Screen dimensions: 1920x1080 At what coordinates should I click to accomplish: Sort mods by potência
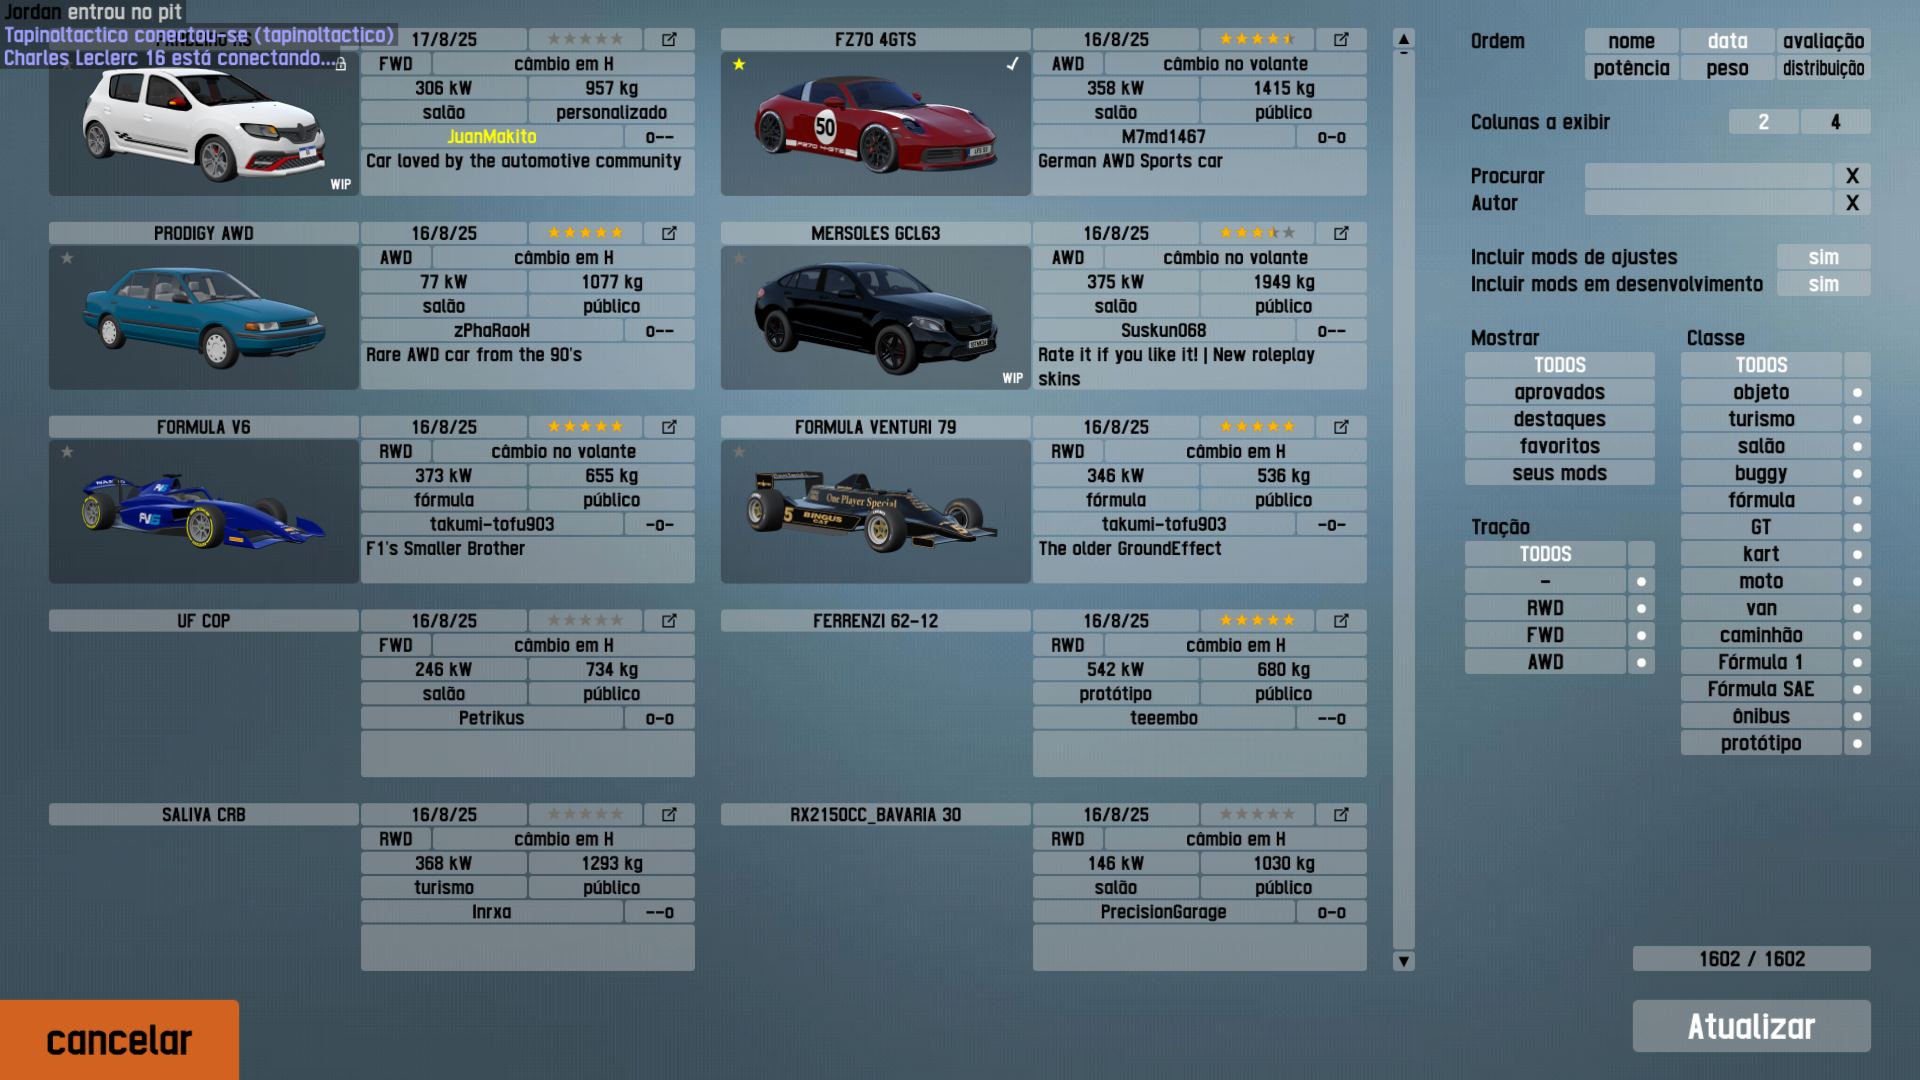(x=1630, y=68)
